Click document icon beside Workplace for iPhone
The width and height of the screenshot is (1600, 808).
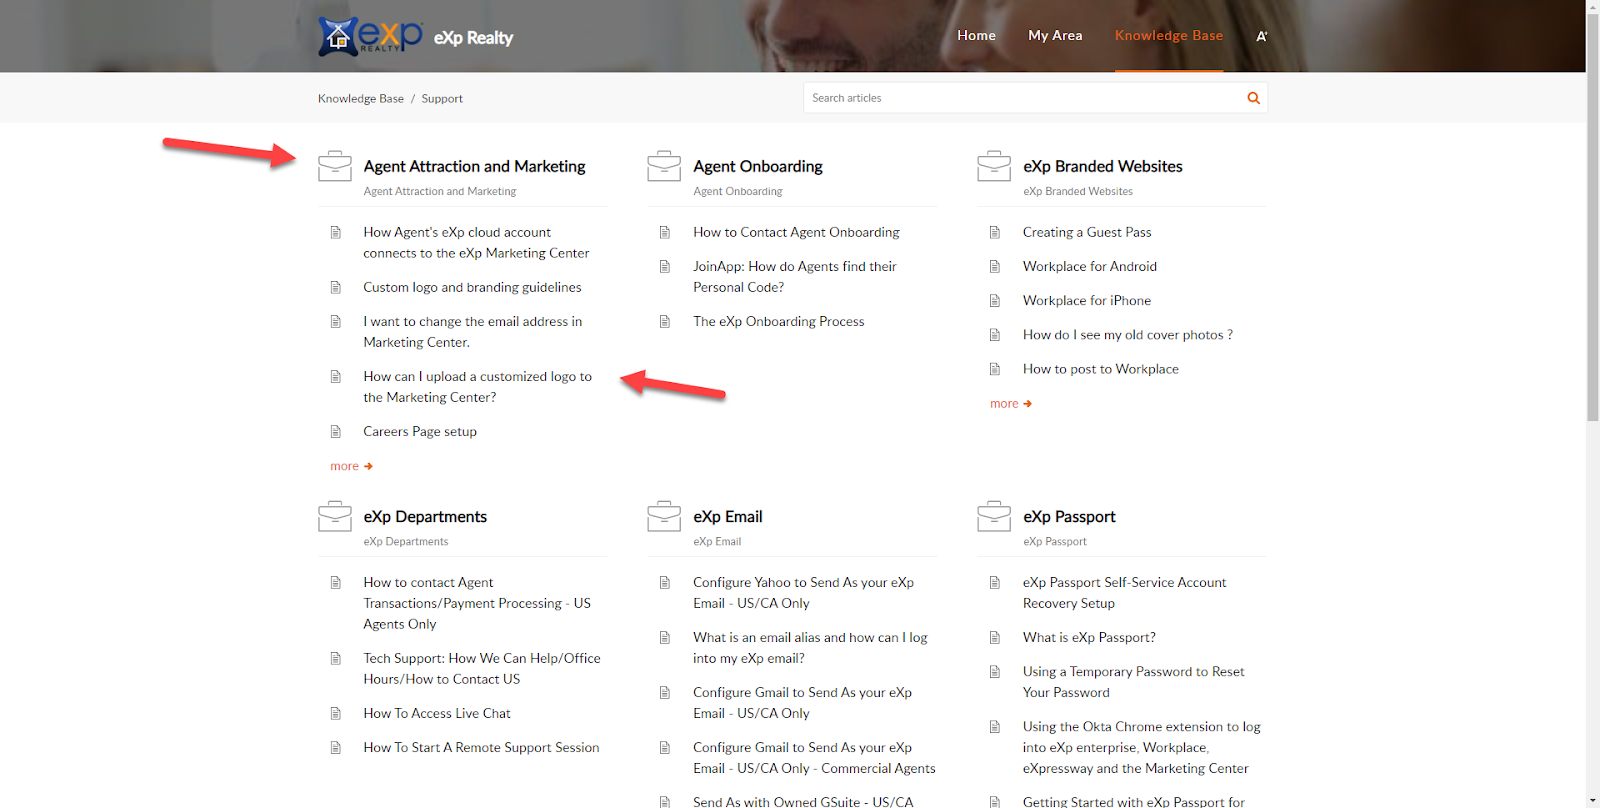click(x=995, y=300)
